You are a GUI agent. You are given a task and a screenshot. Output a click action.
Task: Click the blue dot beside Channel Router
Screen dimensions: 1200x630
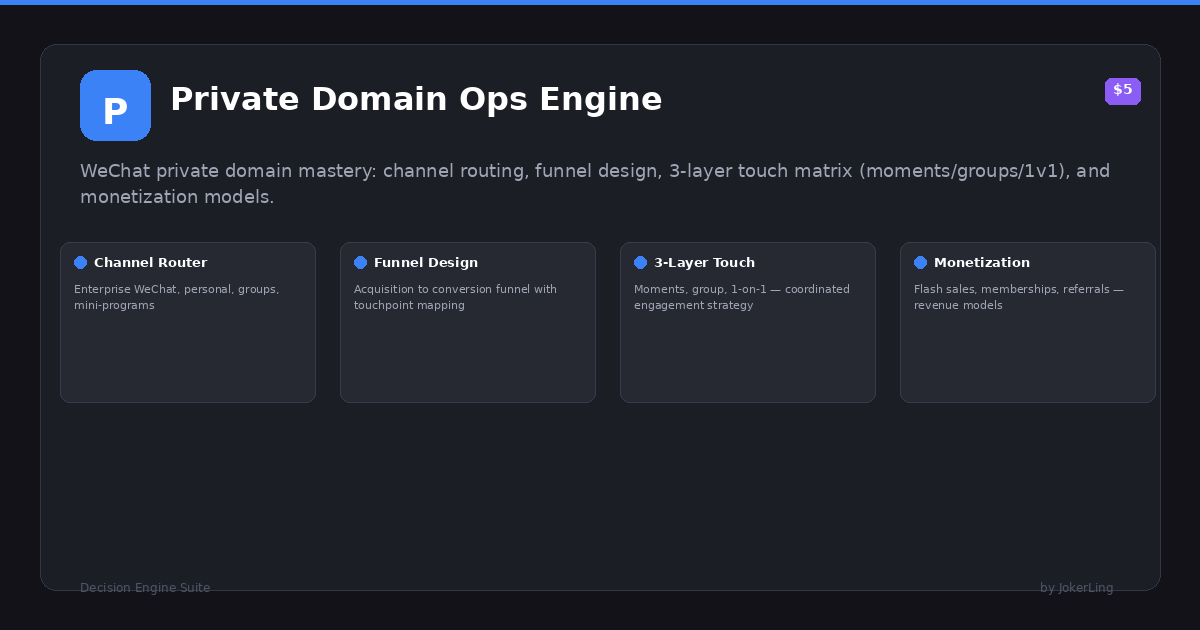pos(80,263)
